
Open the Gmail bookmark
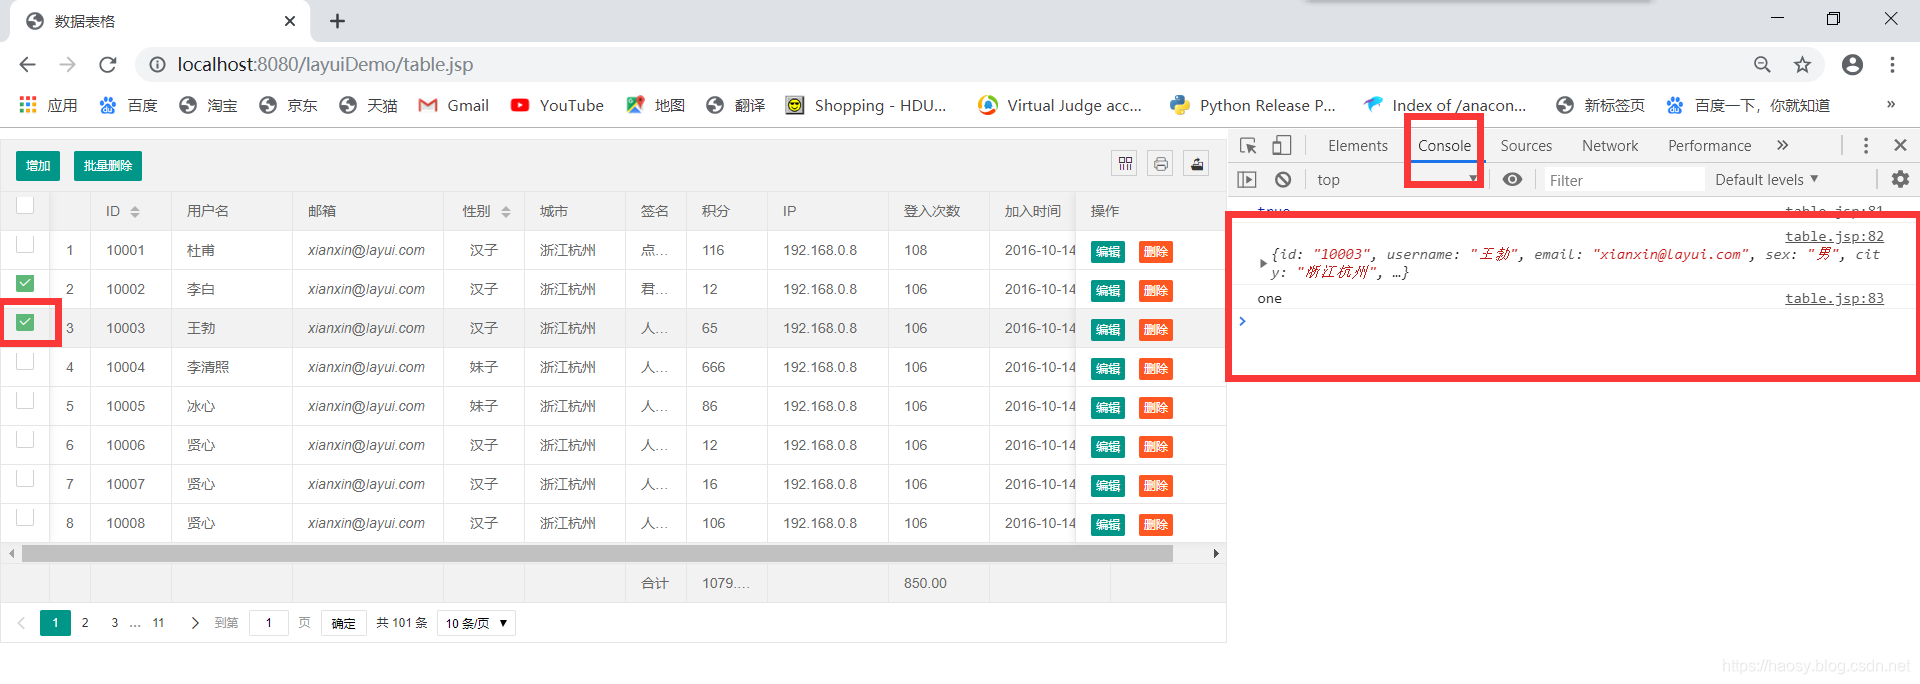(454, 105)
